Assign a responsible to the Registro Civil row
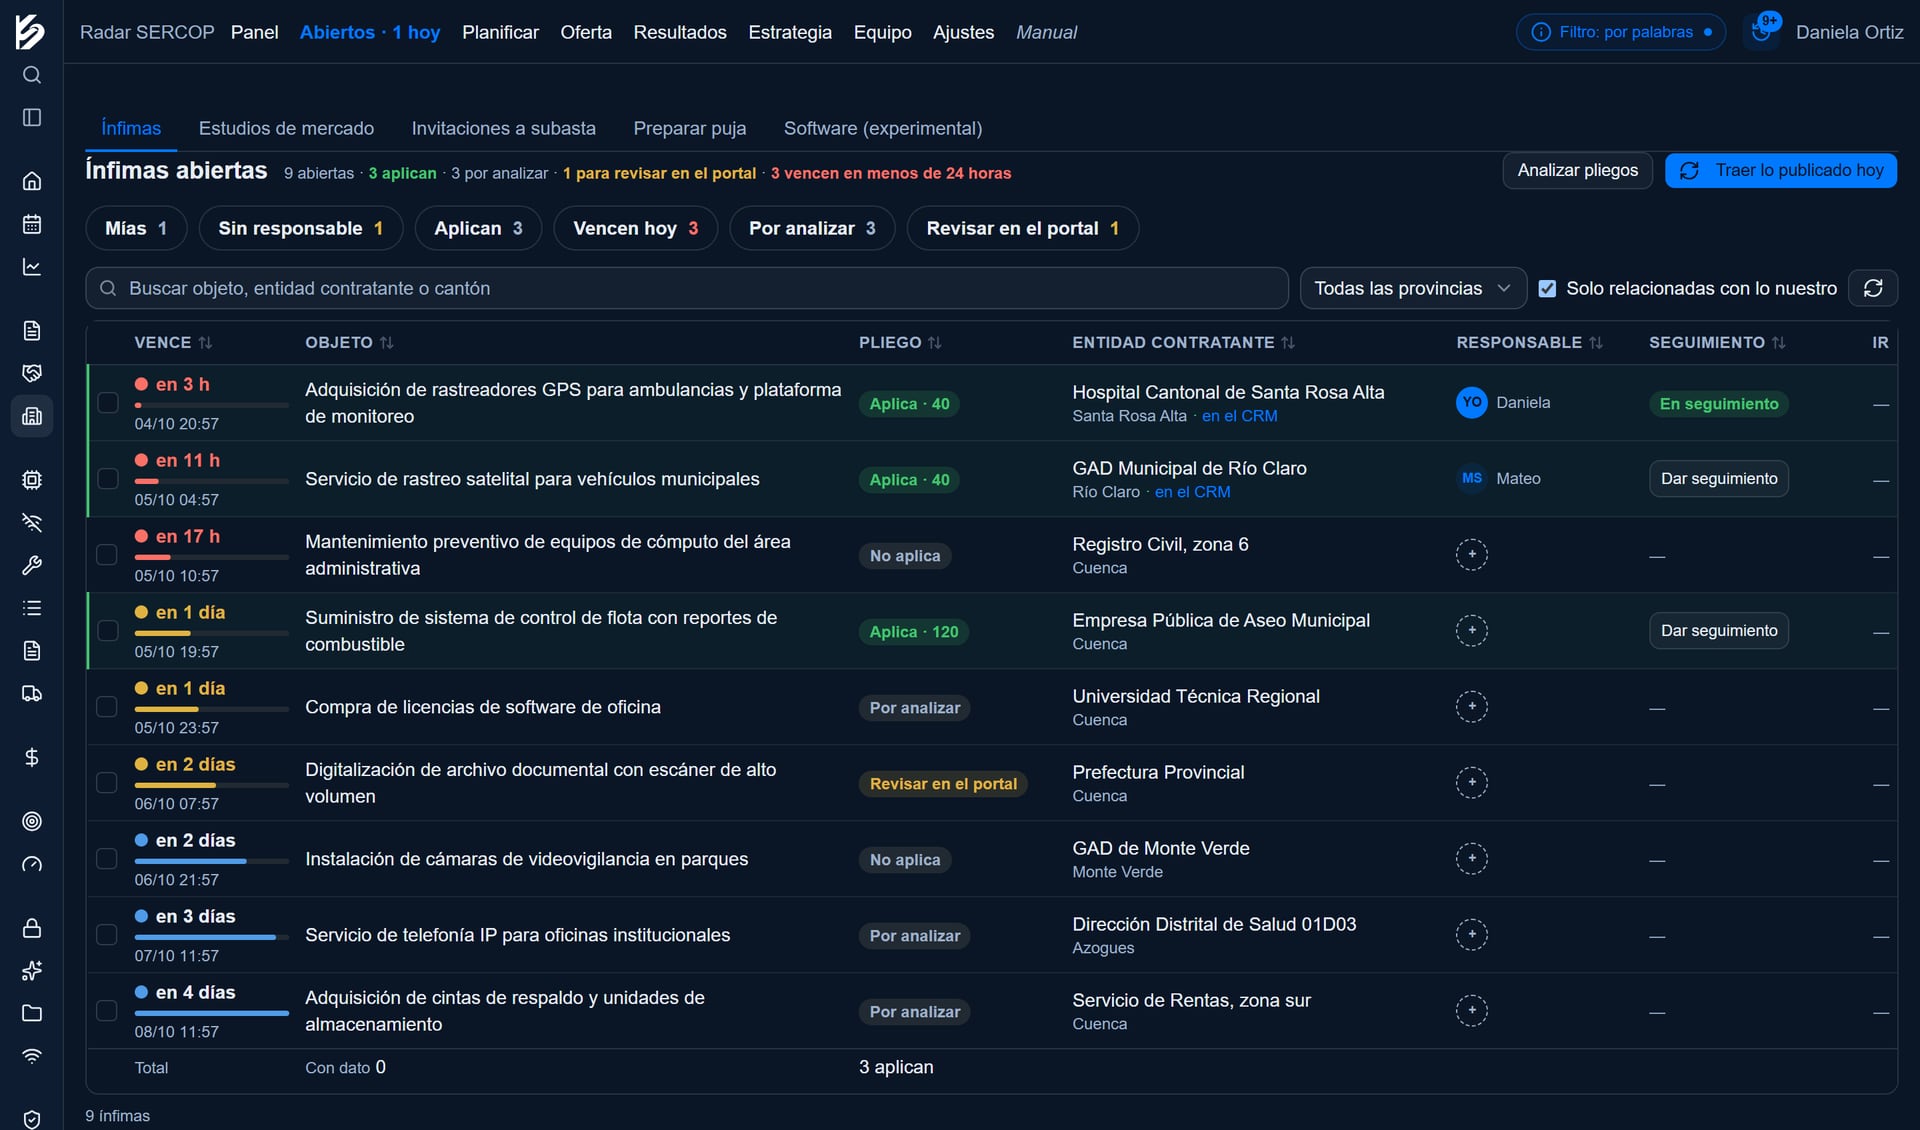Screen dimensions: 1920x1130 [x=1471, y=554]
